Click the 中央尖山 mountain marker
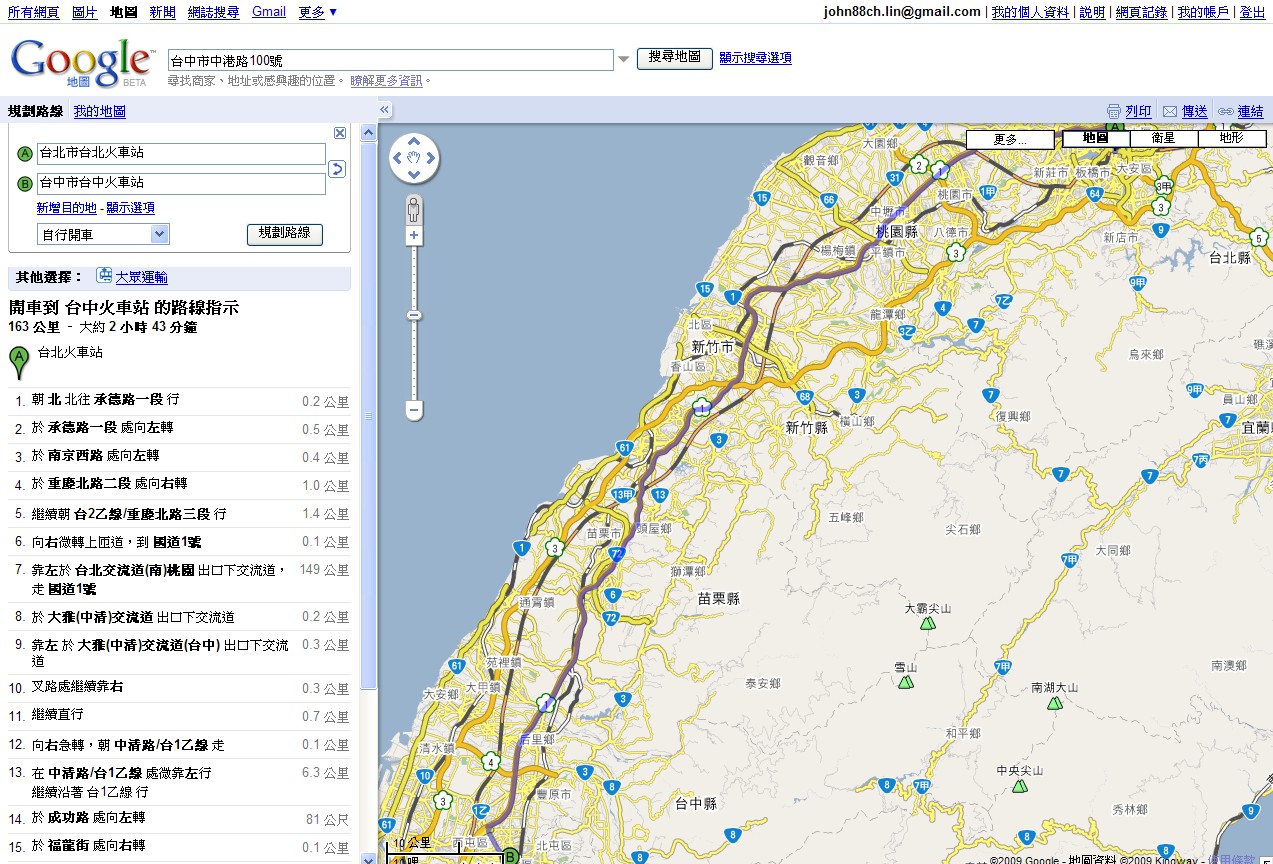Screen dimensions: 1273x864 [1020, 786]
